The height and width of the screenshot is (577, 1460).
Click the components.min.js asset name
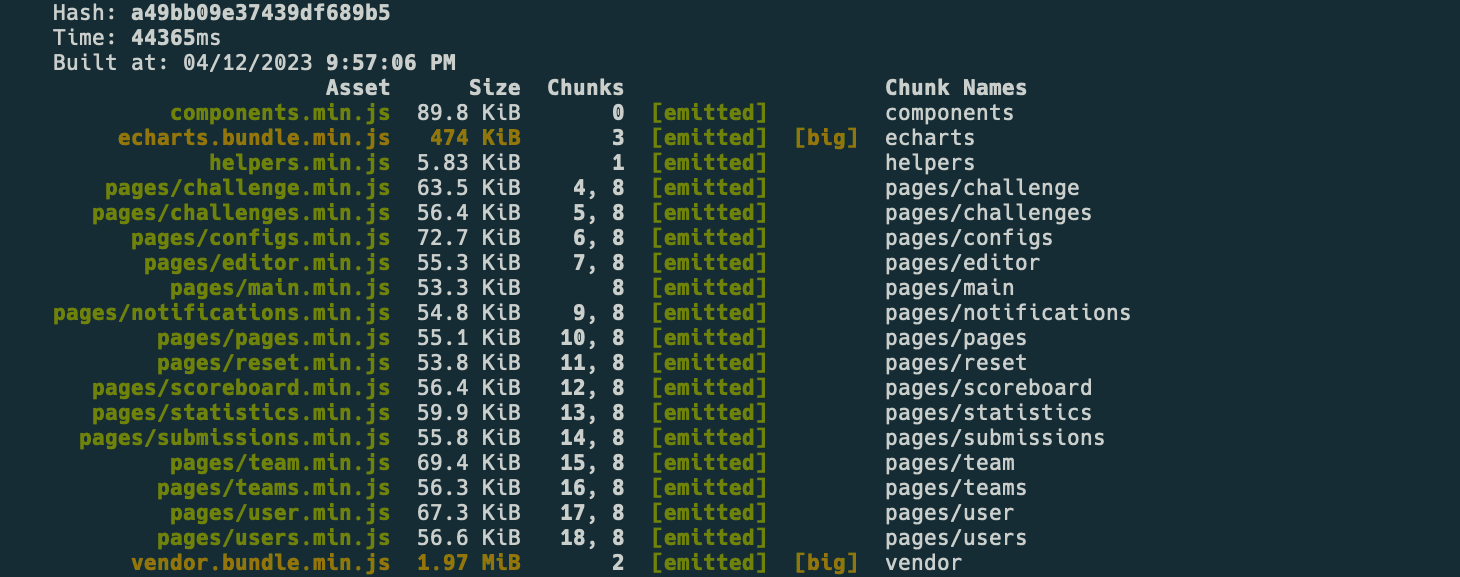(280, 113)
